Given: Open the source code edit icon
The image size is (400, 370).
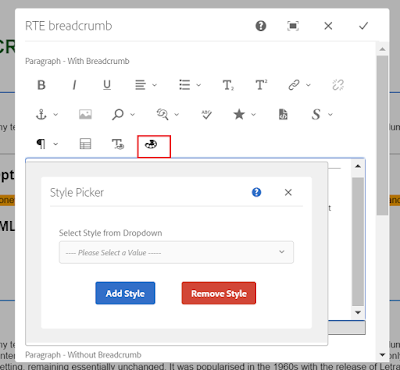Looking at the screenshot, I should point(283,114).
